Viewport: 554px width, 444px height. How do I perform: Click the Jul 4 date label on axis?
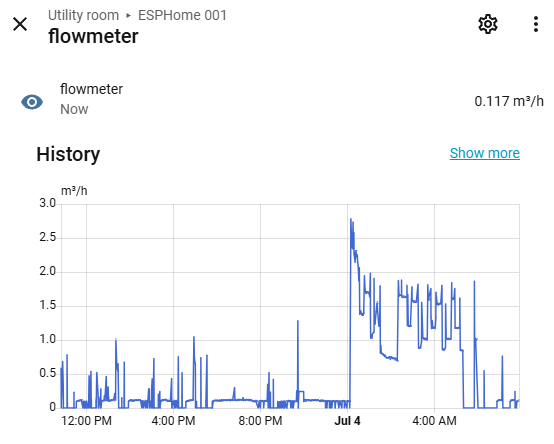[347, 421]
